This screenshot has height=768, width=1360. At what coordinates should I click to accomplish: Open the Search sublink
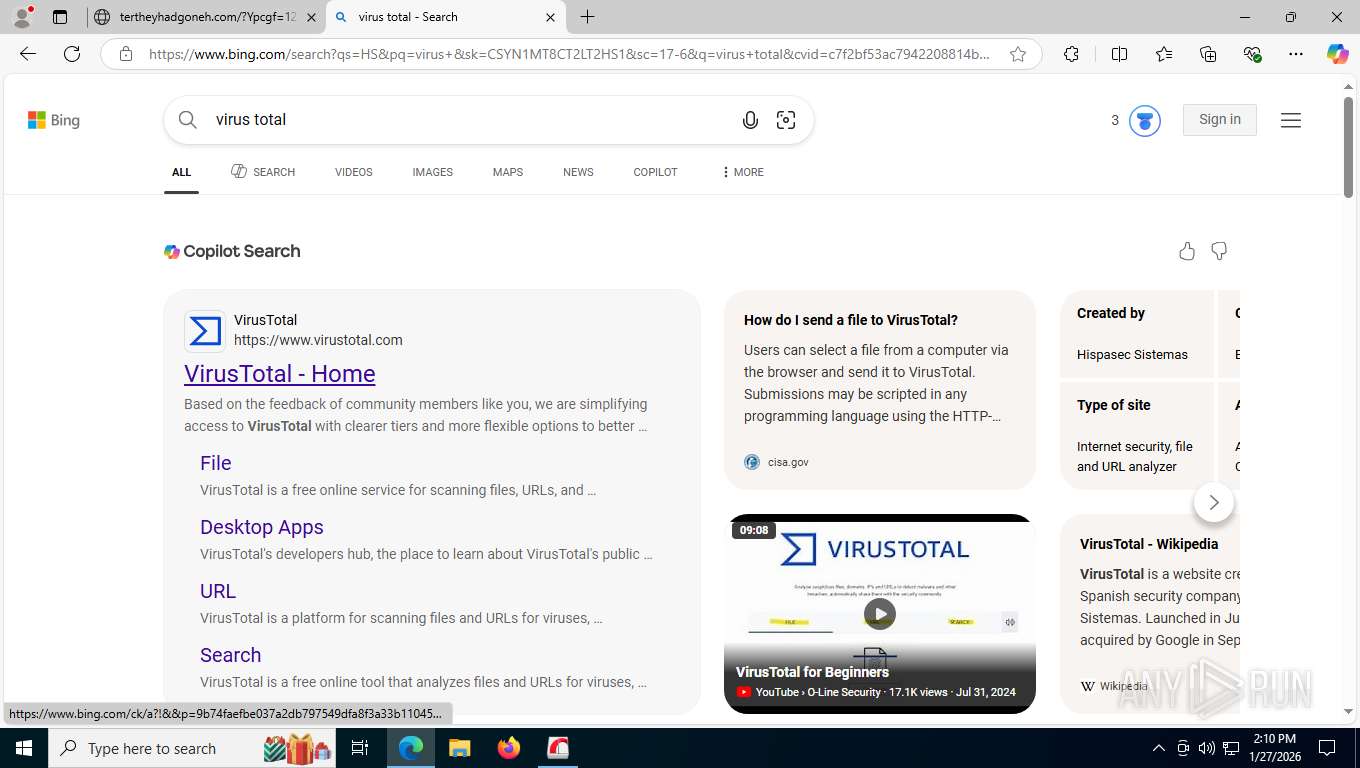coord(230,655)
